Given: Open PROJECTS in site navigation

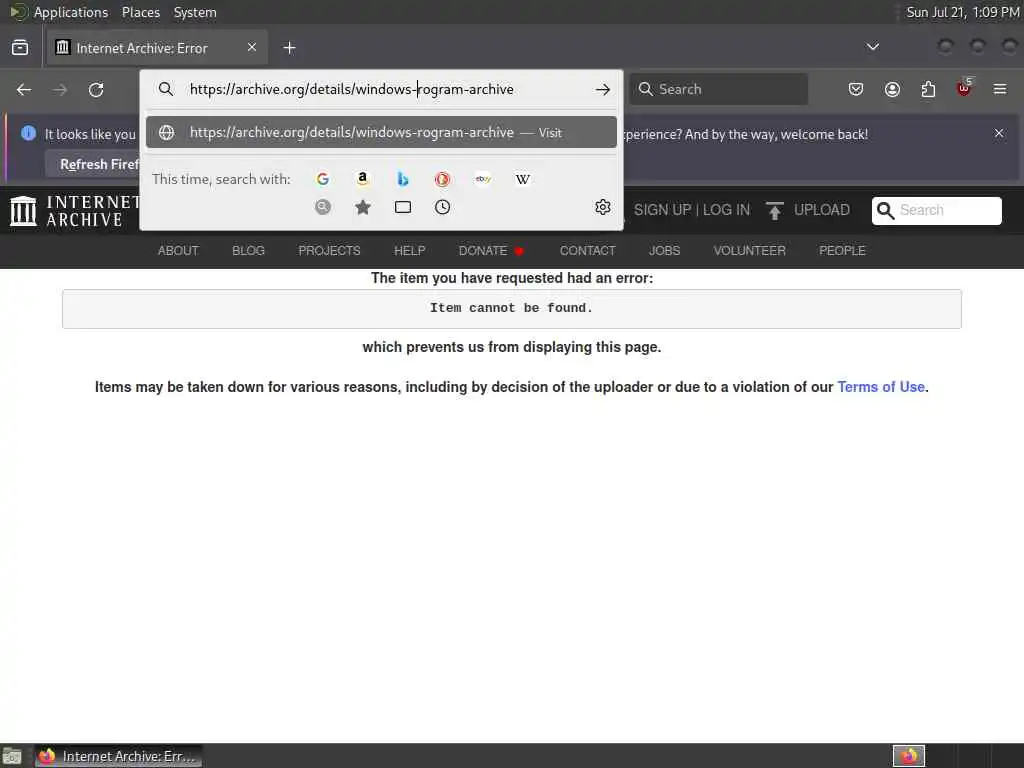Looking at the screenshot, I should click(329, 251).
